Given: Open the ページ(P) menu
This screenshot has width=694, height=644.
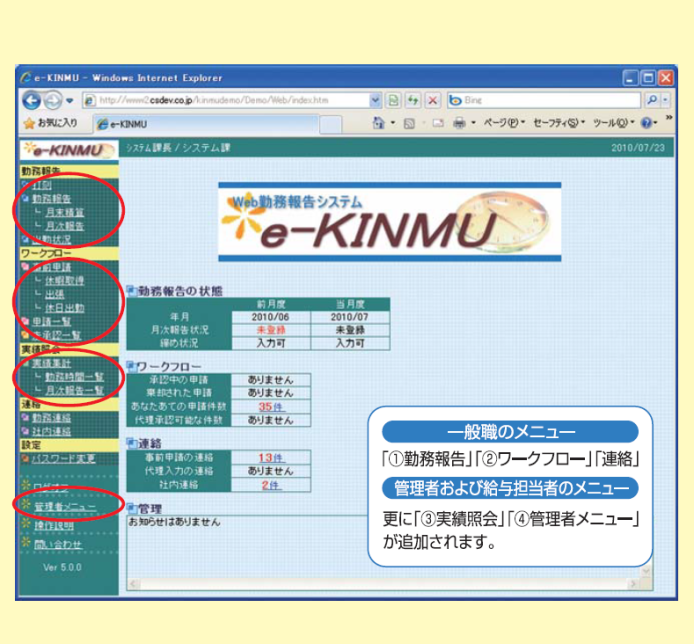Looking at the screenshot, I should click(504, 123).
